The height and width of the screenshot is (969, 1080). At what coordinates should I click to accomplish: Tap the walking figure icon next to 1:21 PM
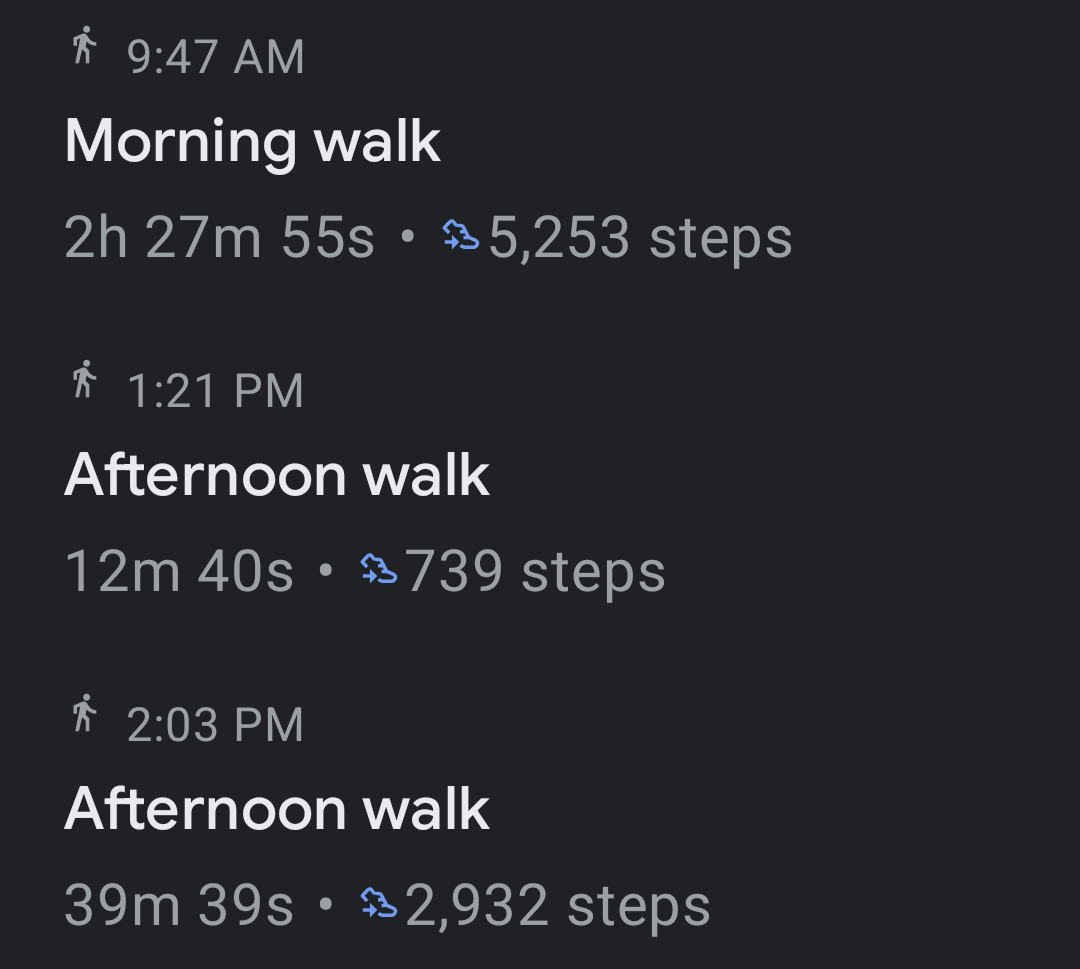[x=85, y=381]
